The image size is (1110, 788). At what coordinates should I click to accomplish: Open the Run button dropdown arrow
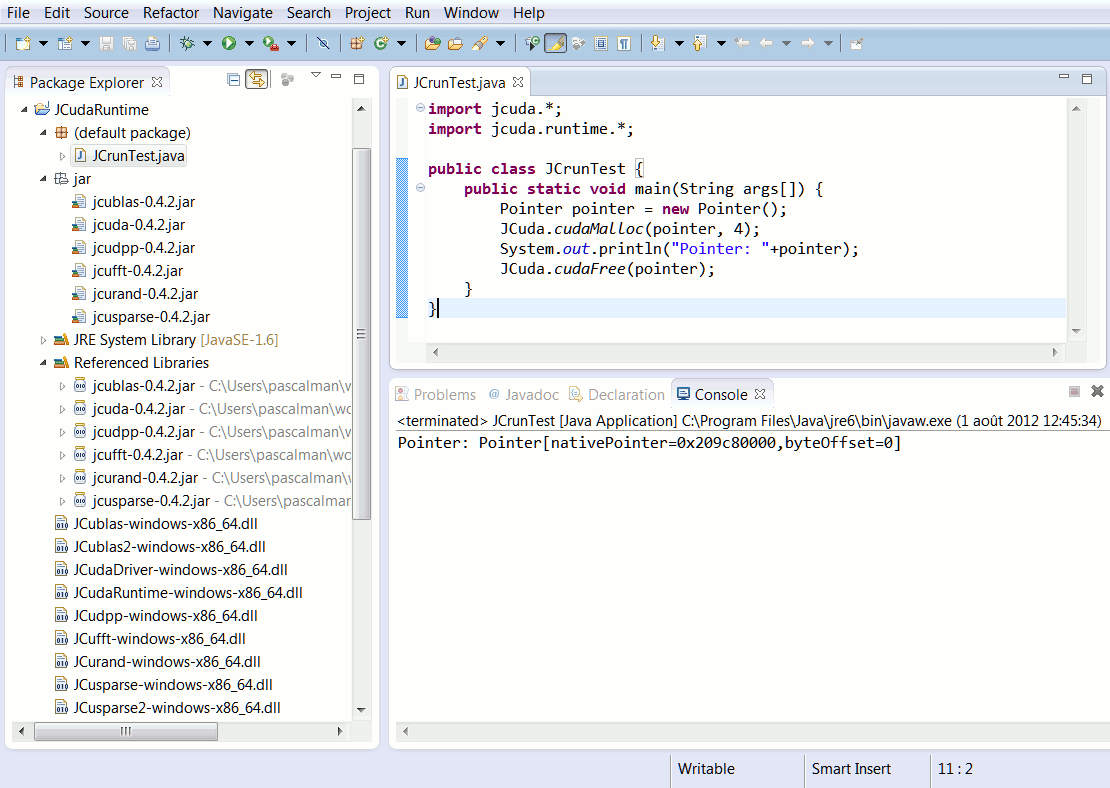click(249, 43)
